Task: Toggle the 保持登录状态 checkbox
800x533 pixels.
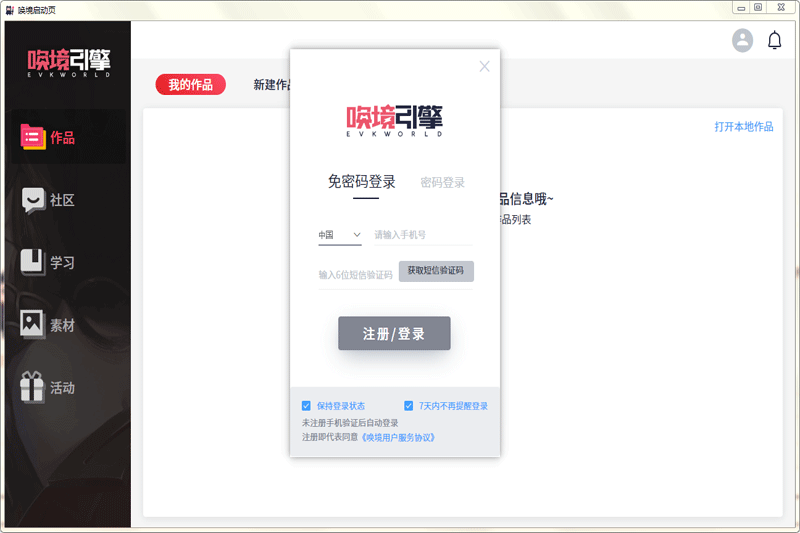Action: point(306,405)
